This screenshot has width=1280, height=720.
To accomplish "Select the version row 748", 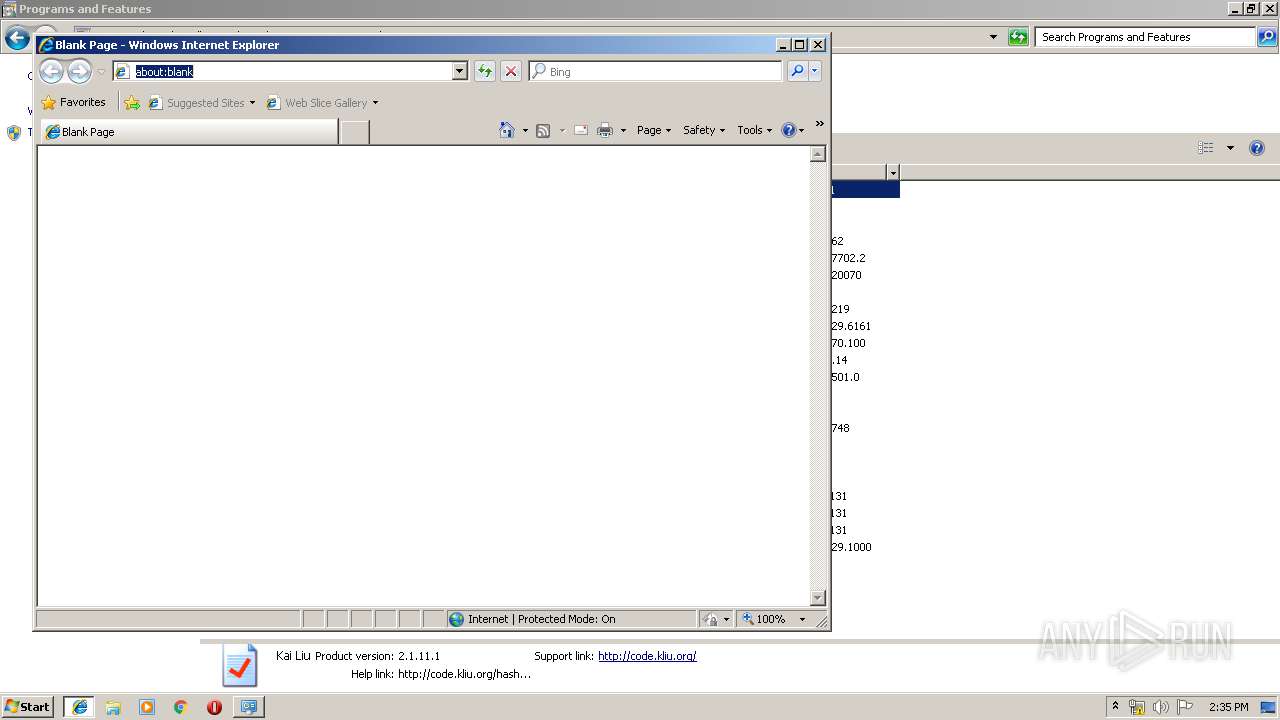I will point(840,428).
